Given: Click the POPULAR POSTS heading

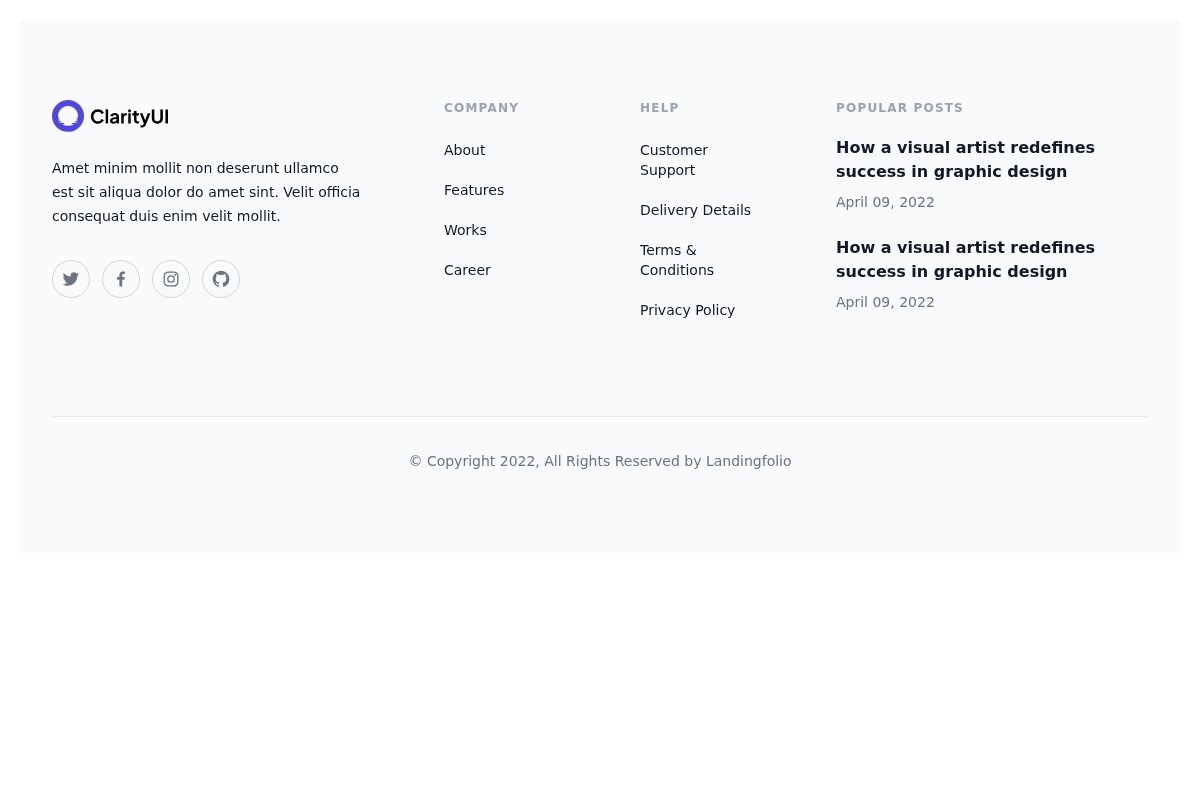Looking at the screenshot, I should 899,108.
